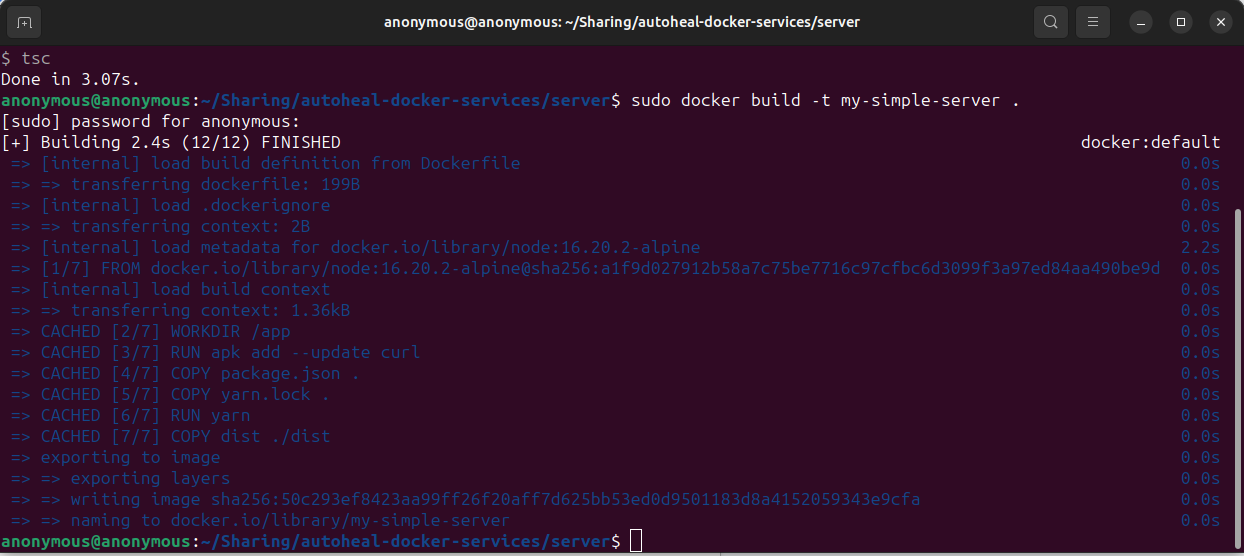This screenshot has height=556, width=1244.
Task: Select the node:16.20.2-alpine metadata line
Action: point(370,247)
